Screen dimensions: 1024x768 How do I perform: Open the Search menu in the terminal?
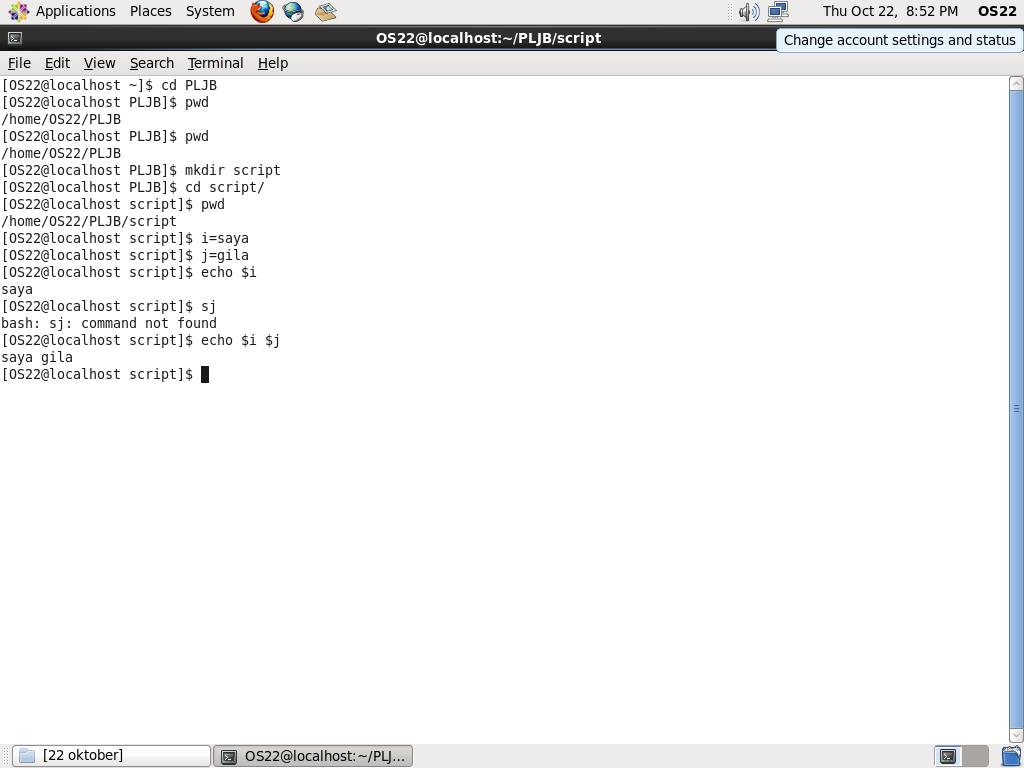151,62
